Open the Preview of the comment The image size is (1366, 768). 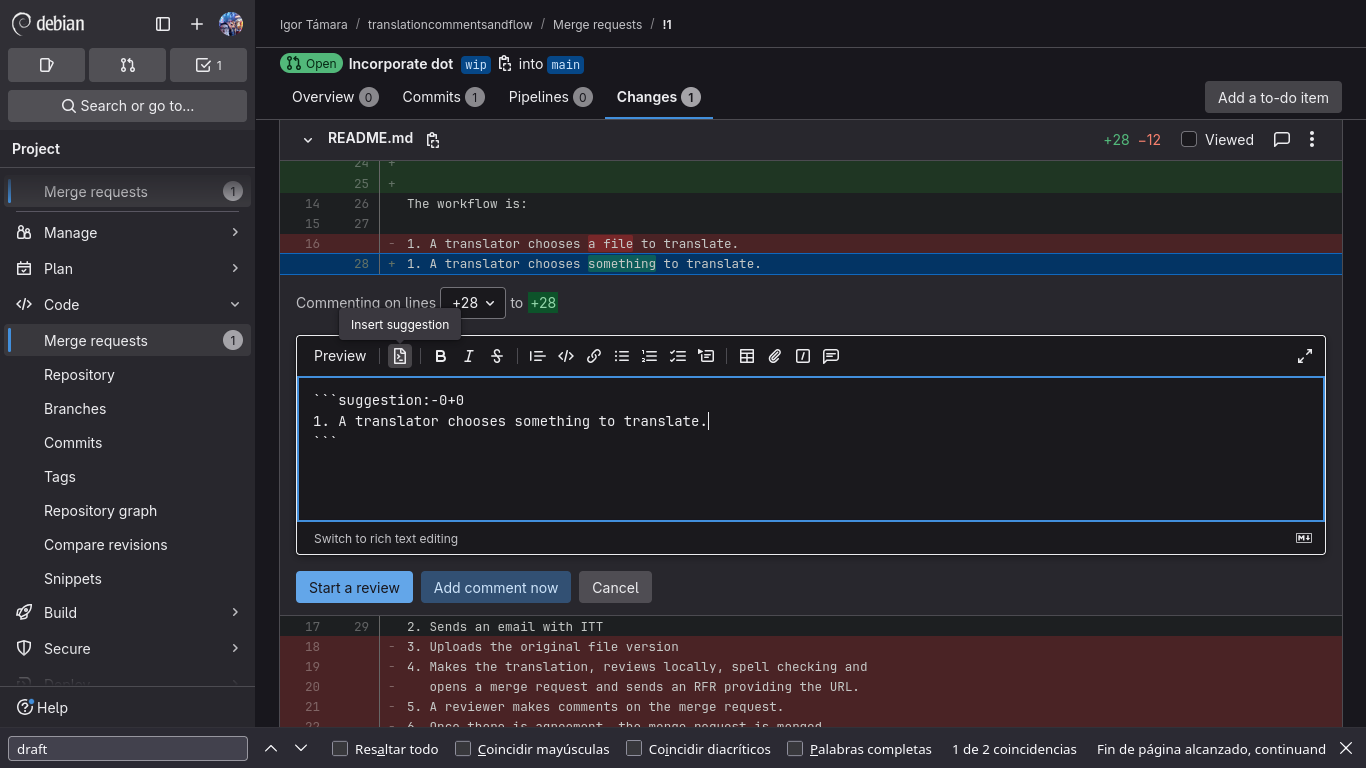point(340,356)
